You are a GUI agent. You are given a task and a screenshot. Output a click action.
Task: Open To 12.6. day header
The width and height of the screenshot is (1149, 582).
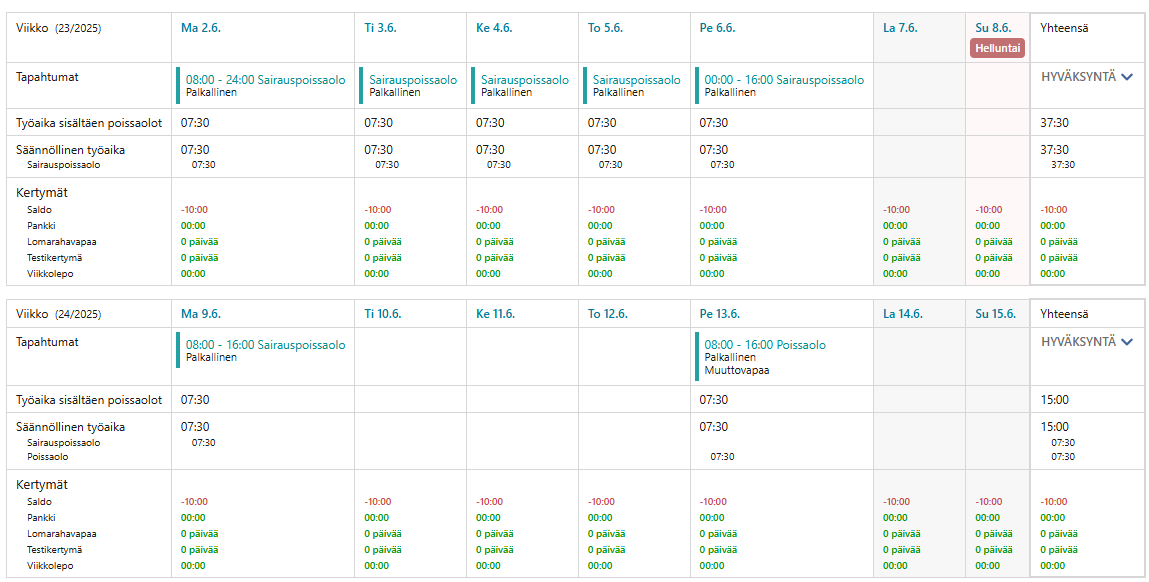pyautogui.click(x=607, y=314)
